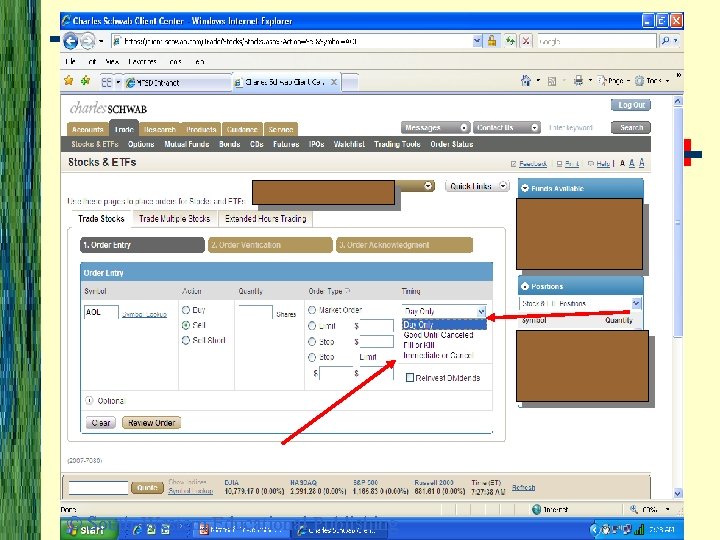Viewport: 720px width, 540px height.
Task: Open address bar URL history dropdown
Action: pyautogui.click(x=477, y=41)
